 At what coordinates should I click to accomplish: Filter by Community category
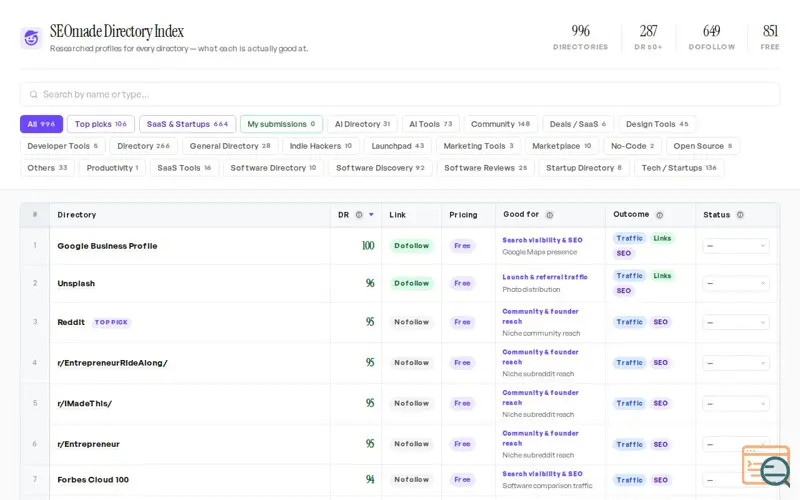(x=501, y=124)
